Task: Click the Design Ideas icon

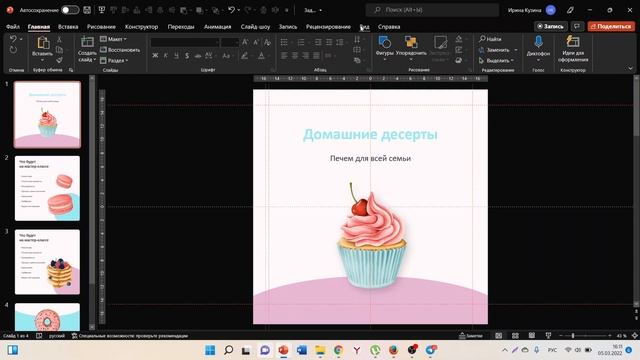Action: point(573,41)
